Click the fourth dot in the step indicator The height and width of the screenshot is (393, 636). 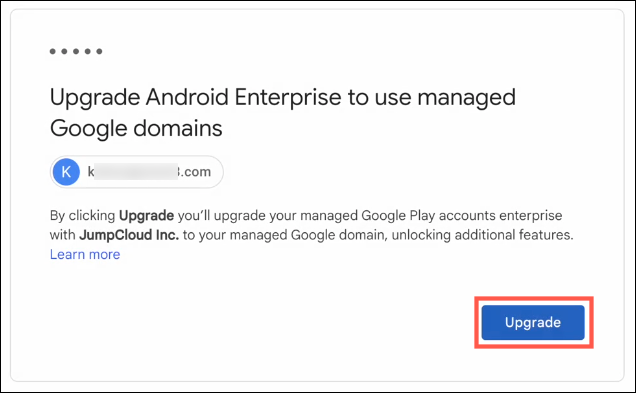point(88,51)
